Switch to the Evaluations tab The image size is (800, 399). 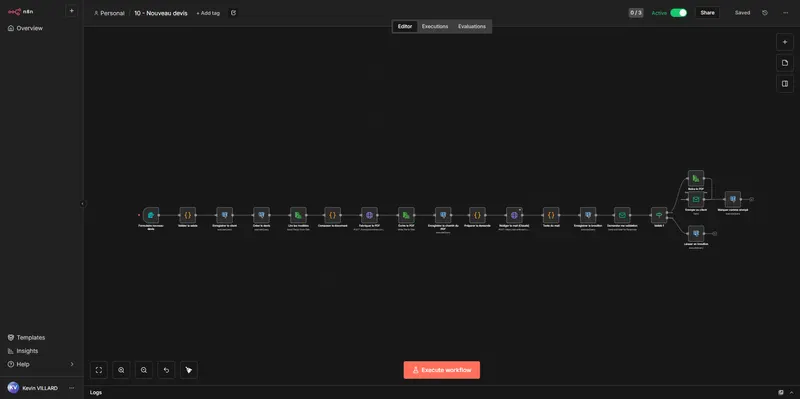pyautogui.click(x=471, y=27)
